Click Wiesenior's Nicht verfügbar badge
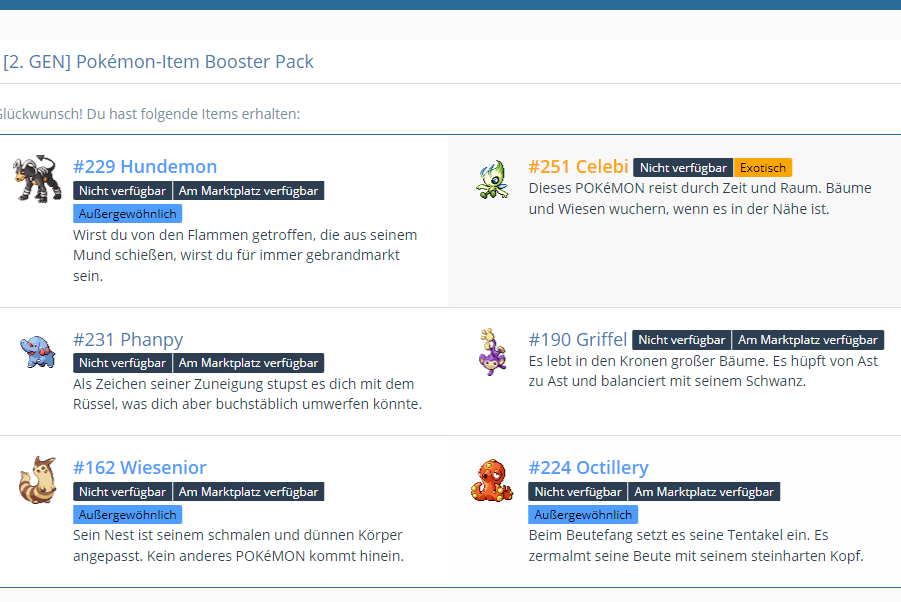The width and height of the screenshot is (901, 602). (x=122, y=492)
